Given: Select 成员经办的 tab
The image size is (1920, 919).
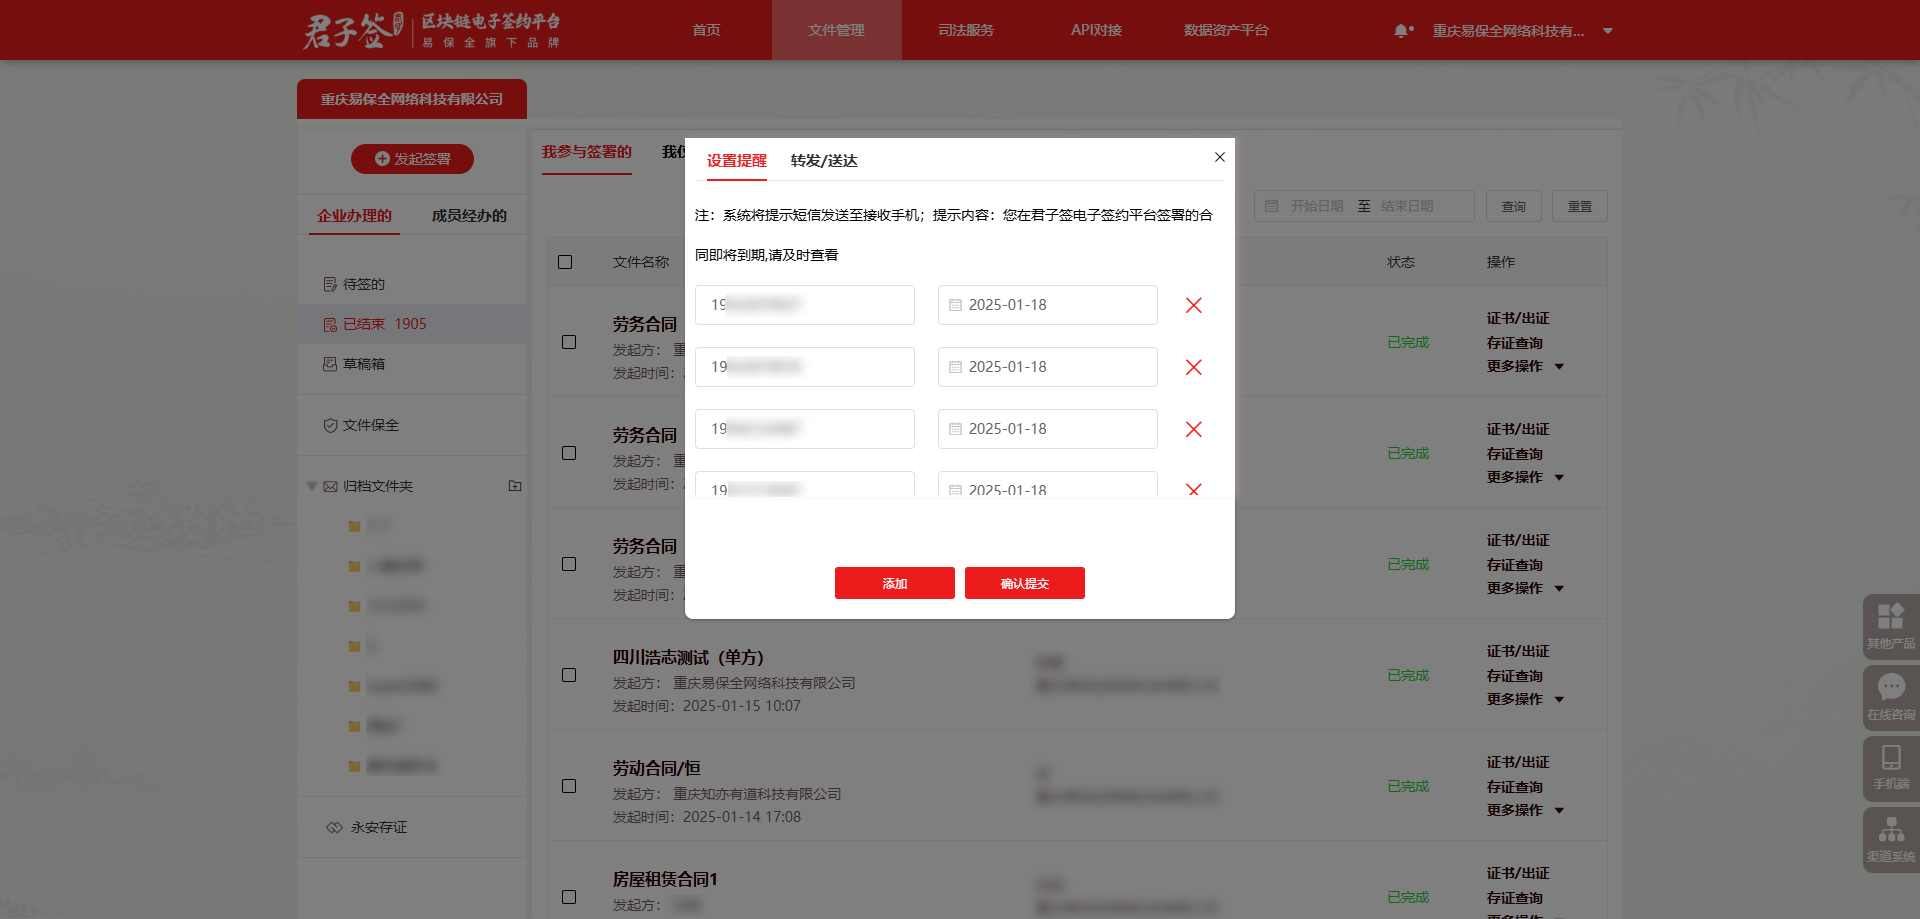Looking at the screenshot, I should coord(469,215).
